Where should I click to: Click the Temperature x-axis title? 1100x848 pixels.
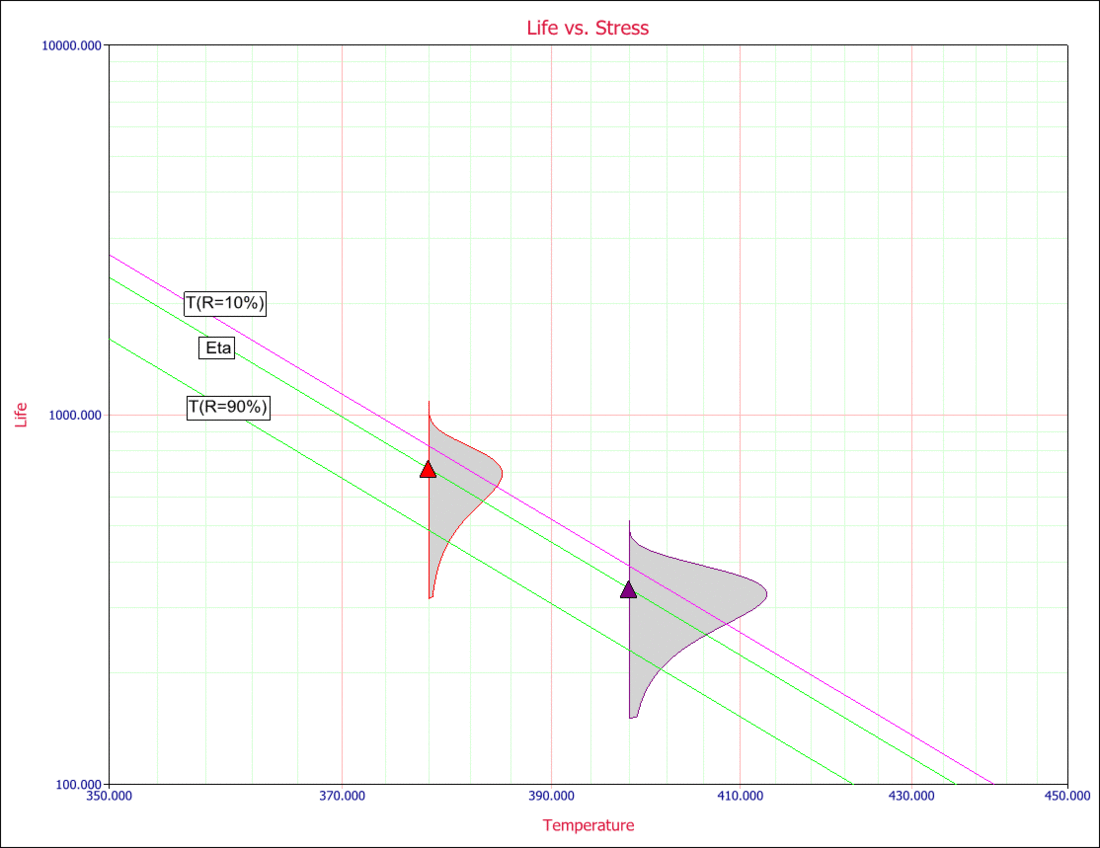pyautogui.click(x=589, y=826)
